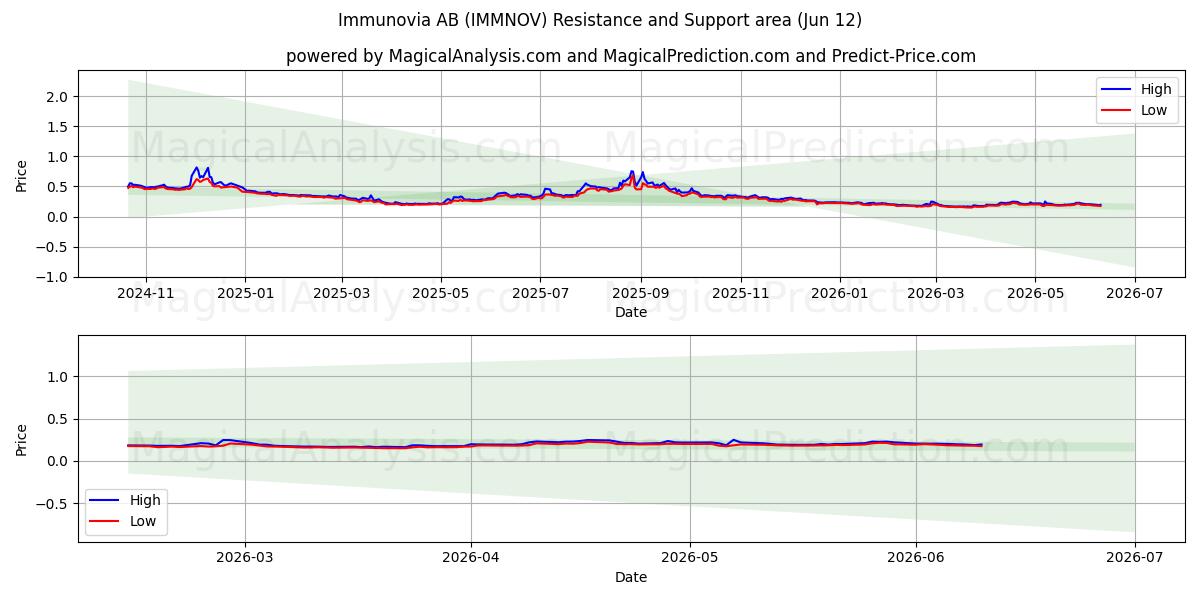
Task: Click the top chart x-axis label '2024-11'
Action: (x=146, y=293)
